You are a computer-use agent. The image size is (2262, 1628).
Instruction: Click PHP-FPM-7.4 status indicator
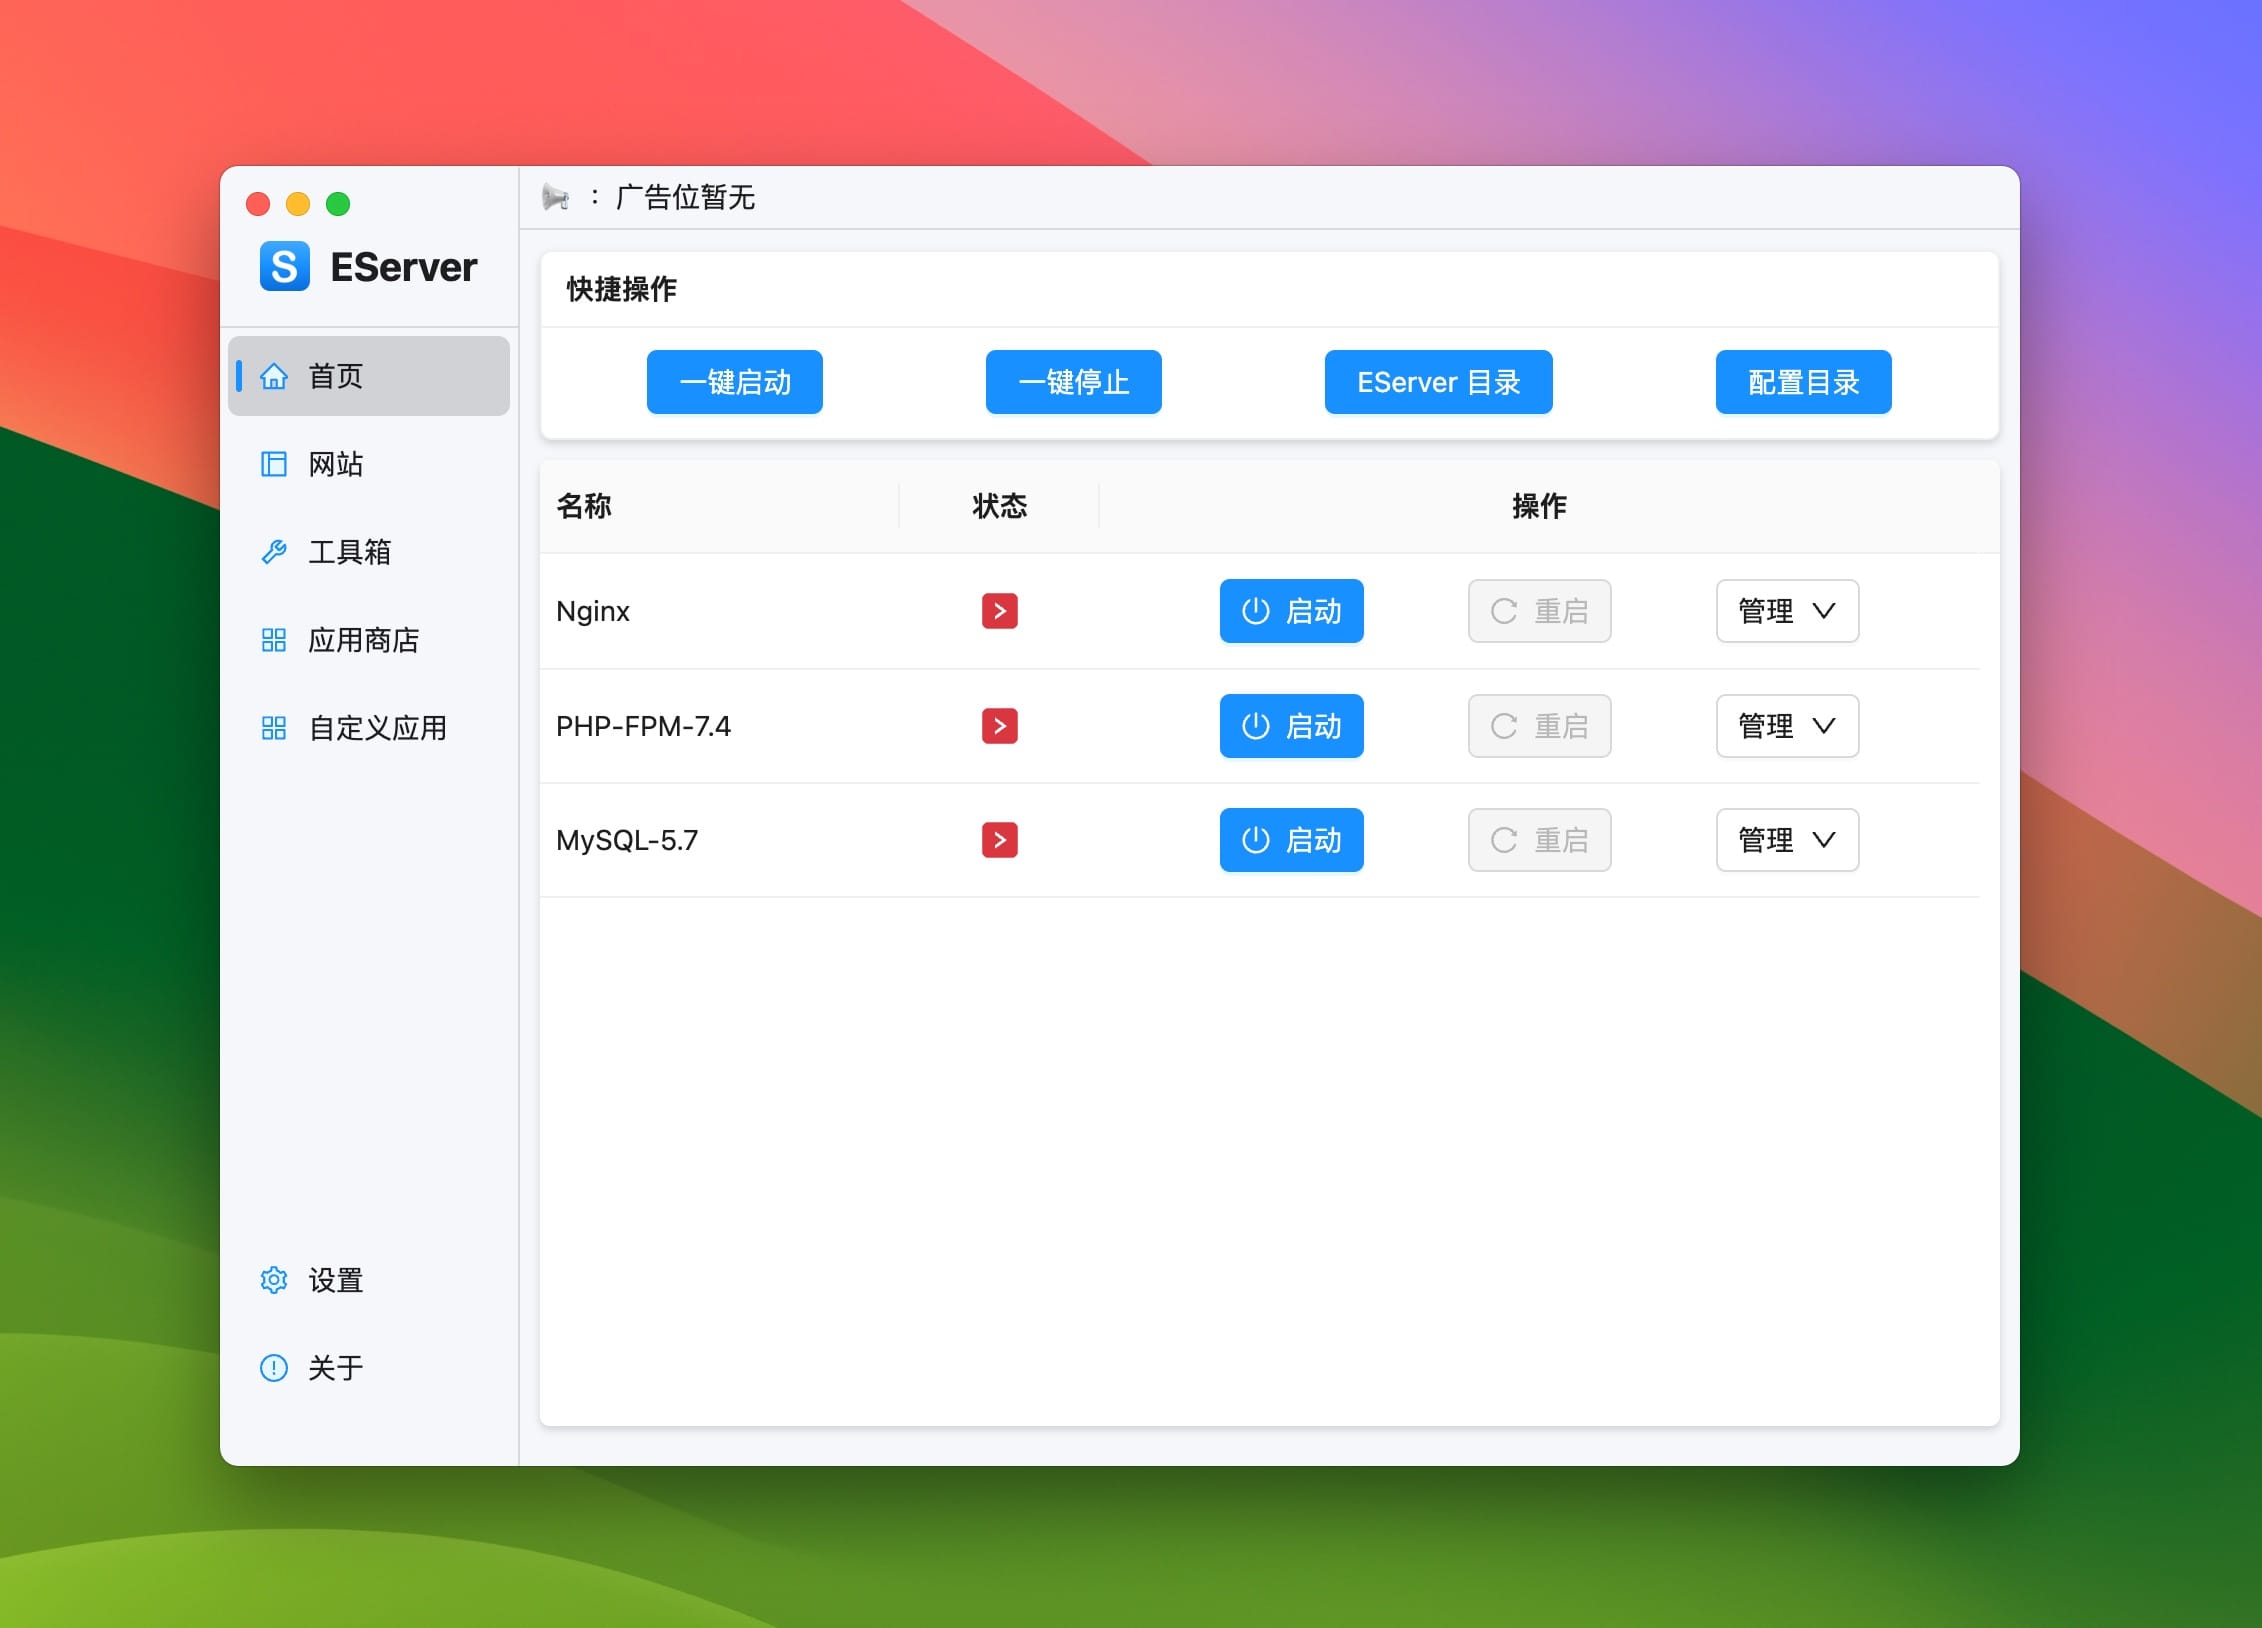pos(998,726)
